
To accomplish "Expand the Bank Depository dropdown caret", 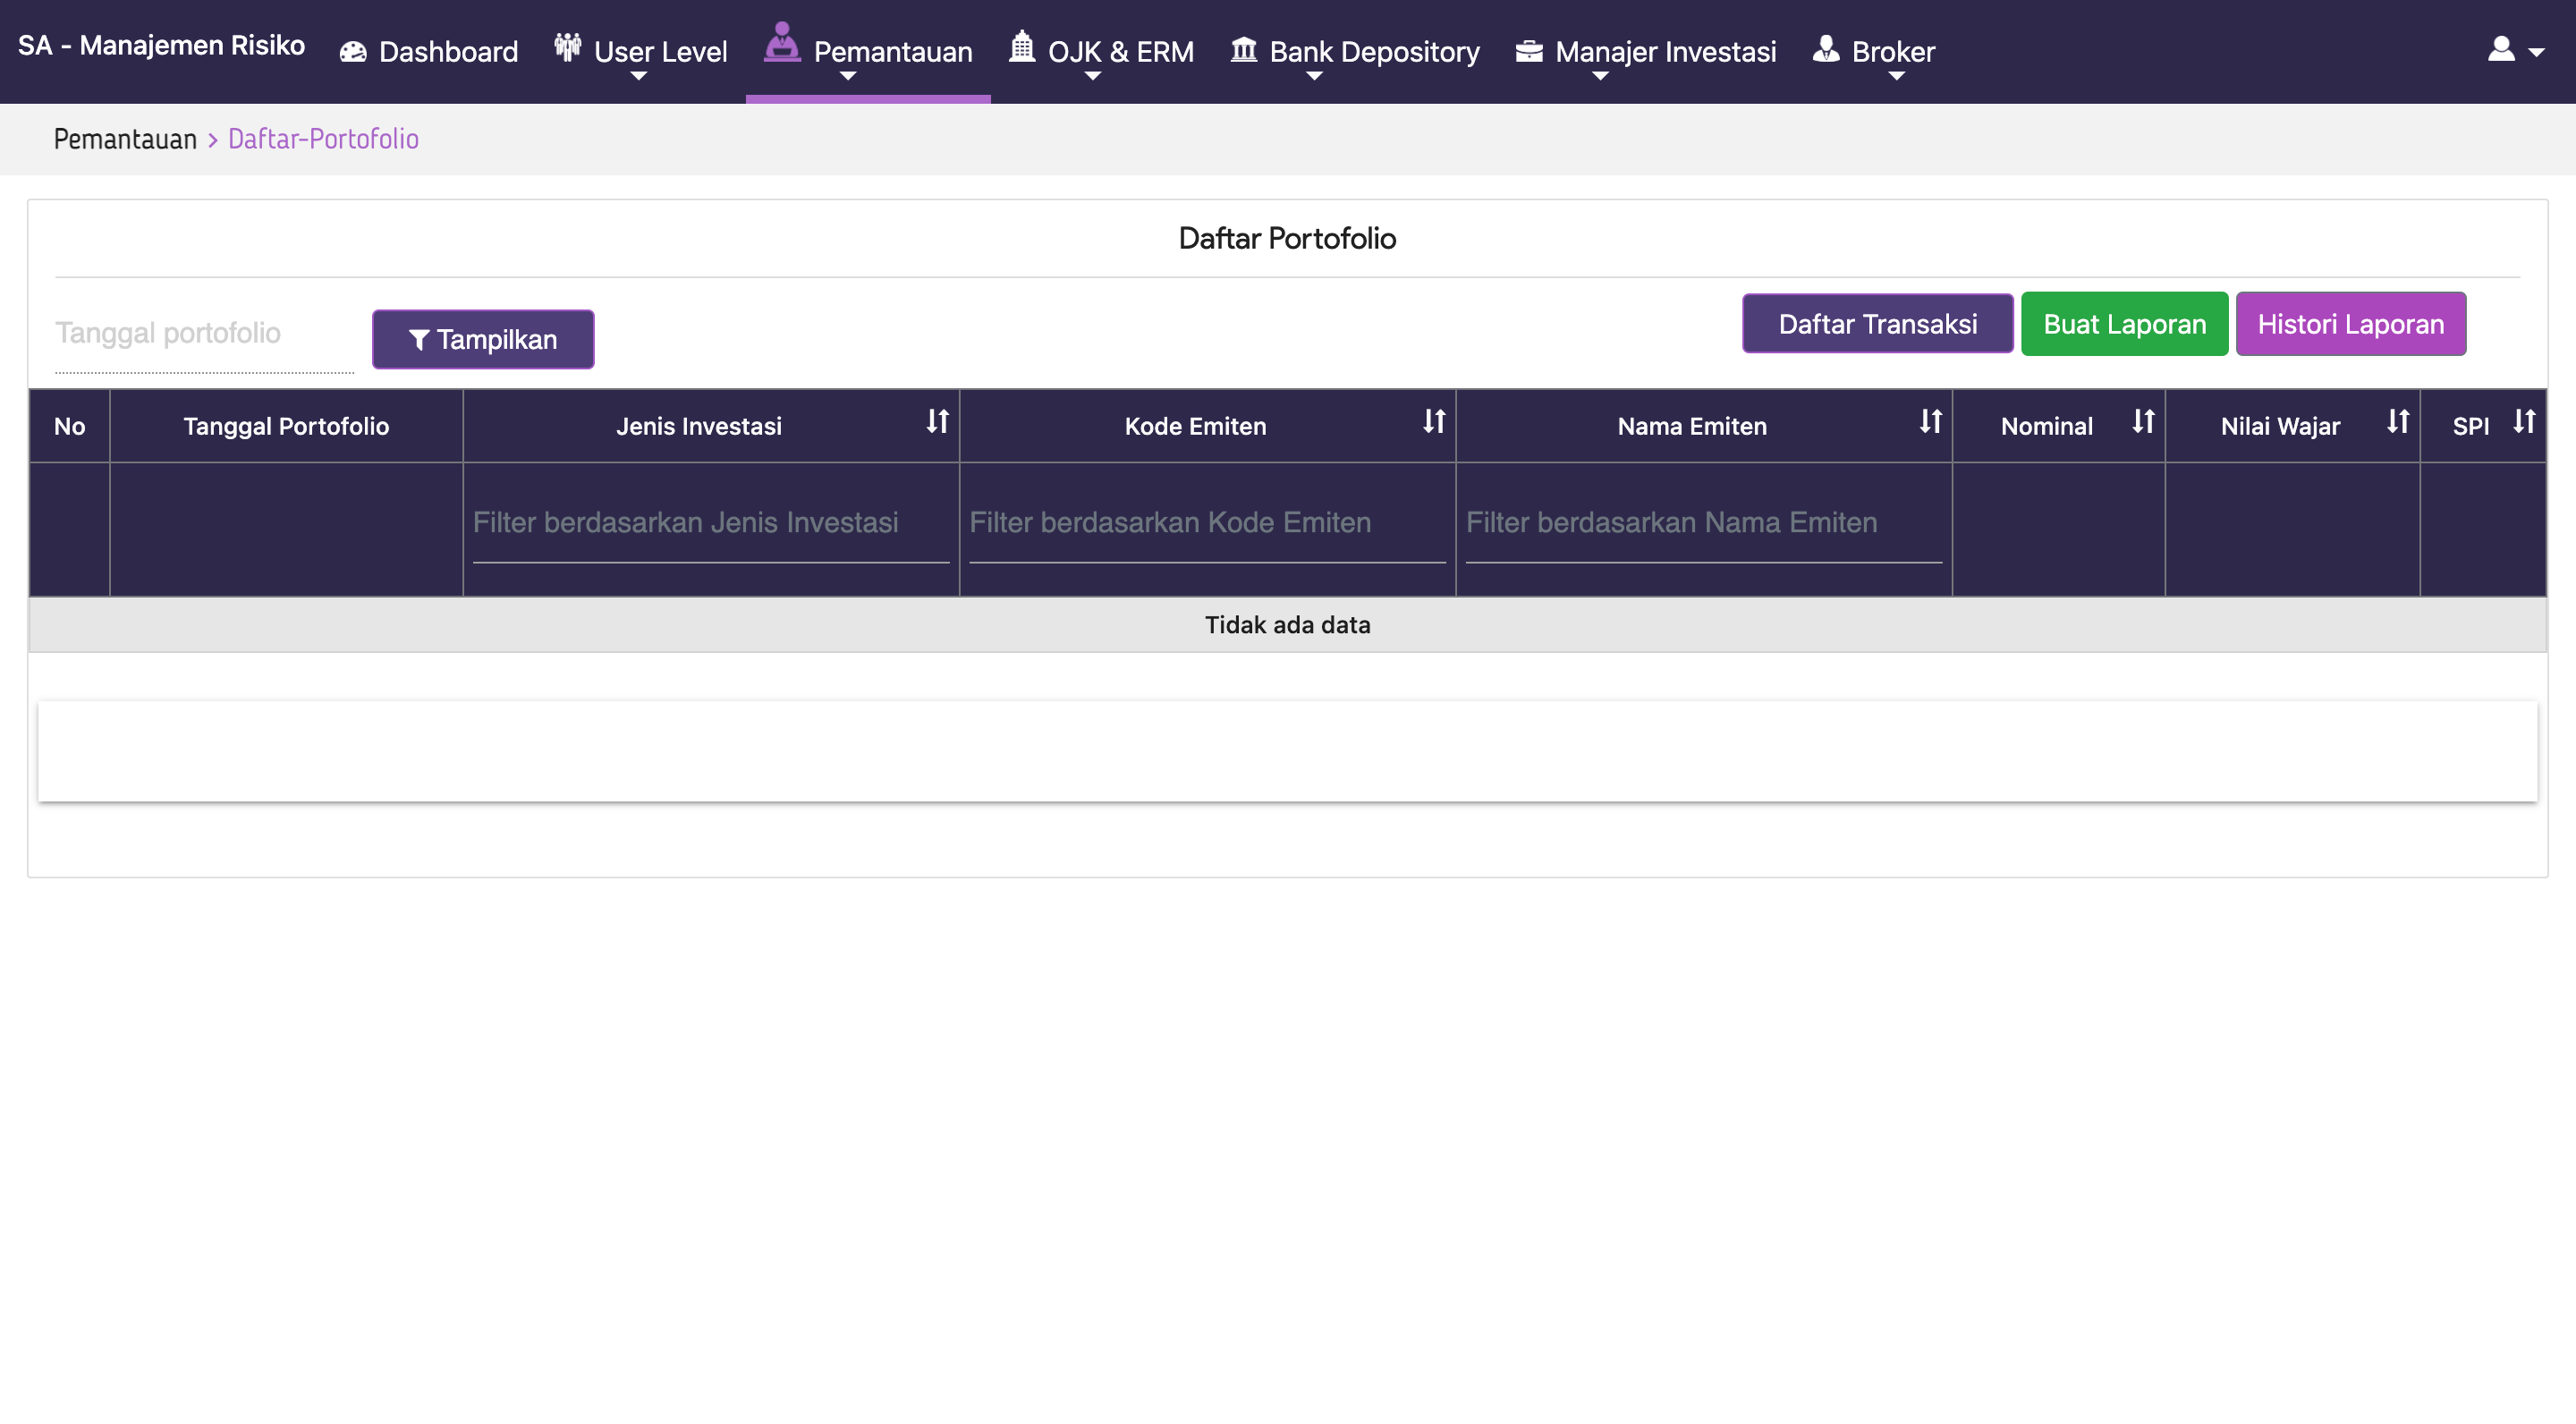I will (x=1314, y=76).
